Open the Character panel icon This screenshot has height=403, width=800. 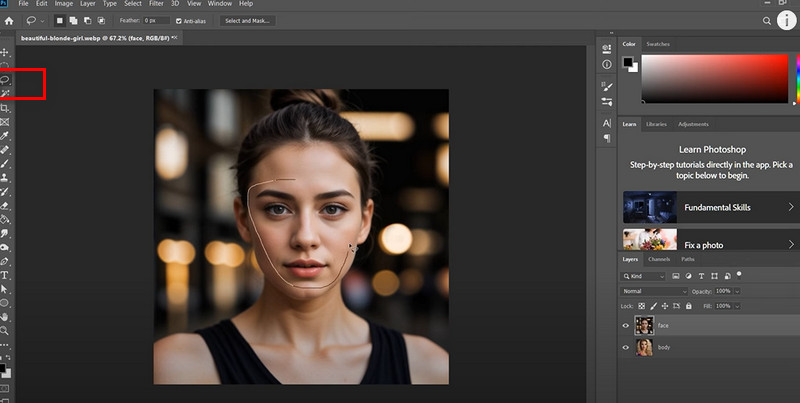click(x=607, y=123)
